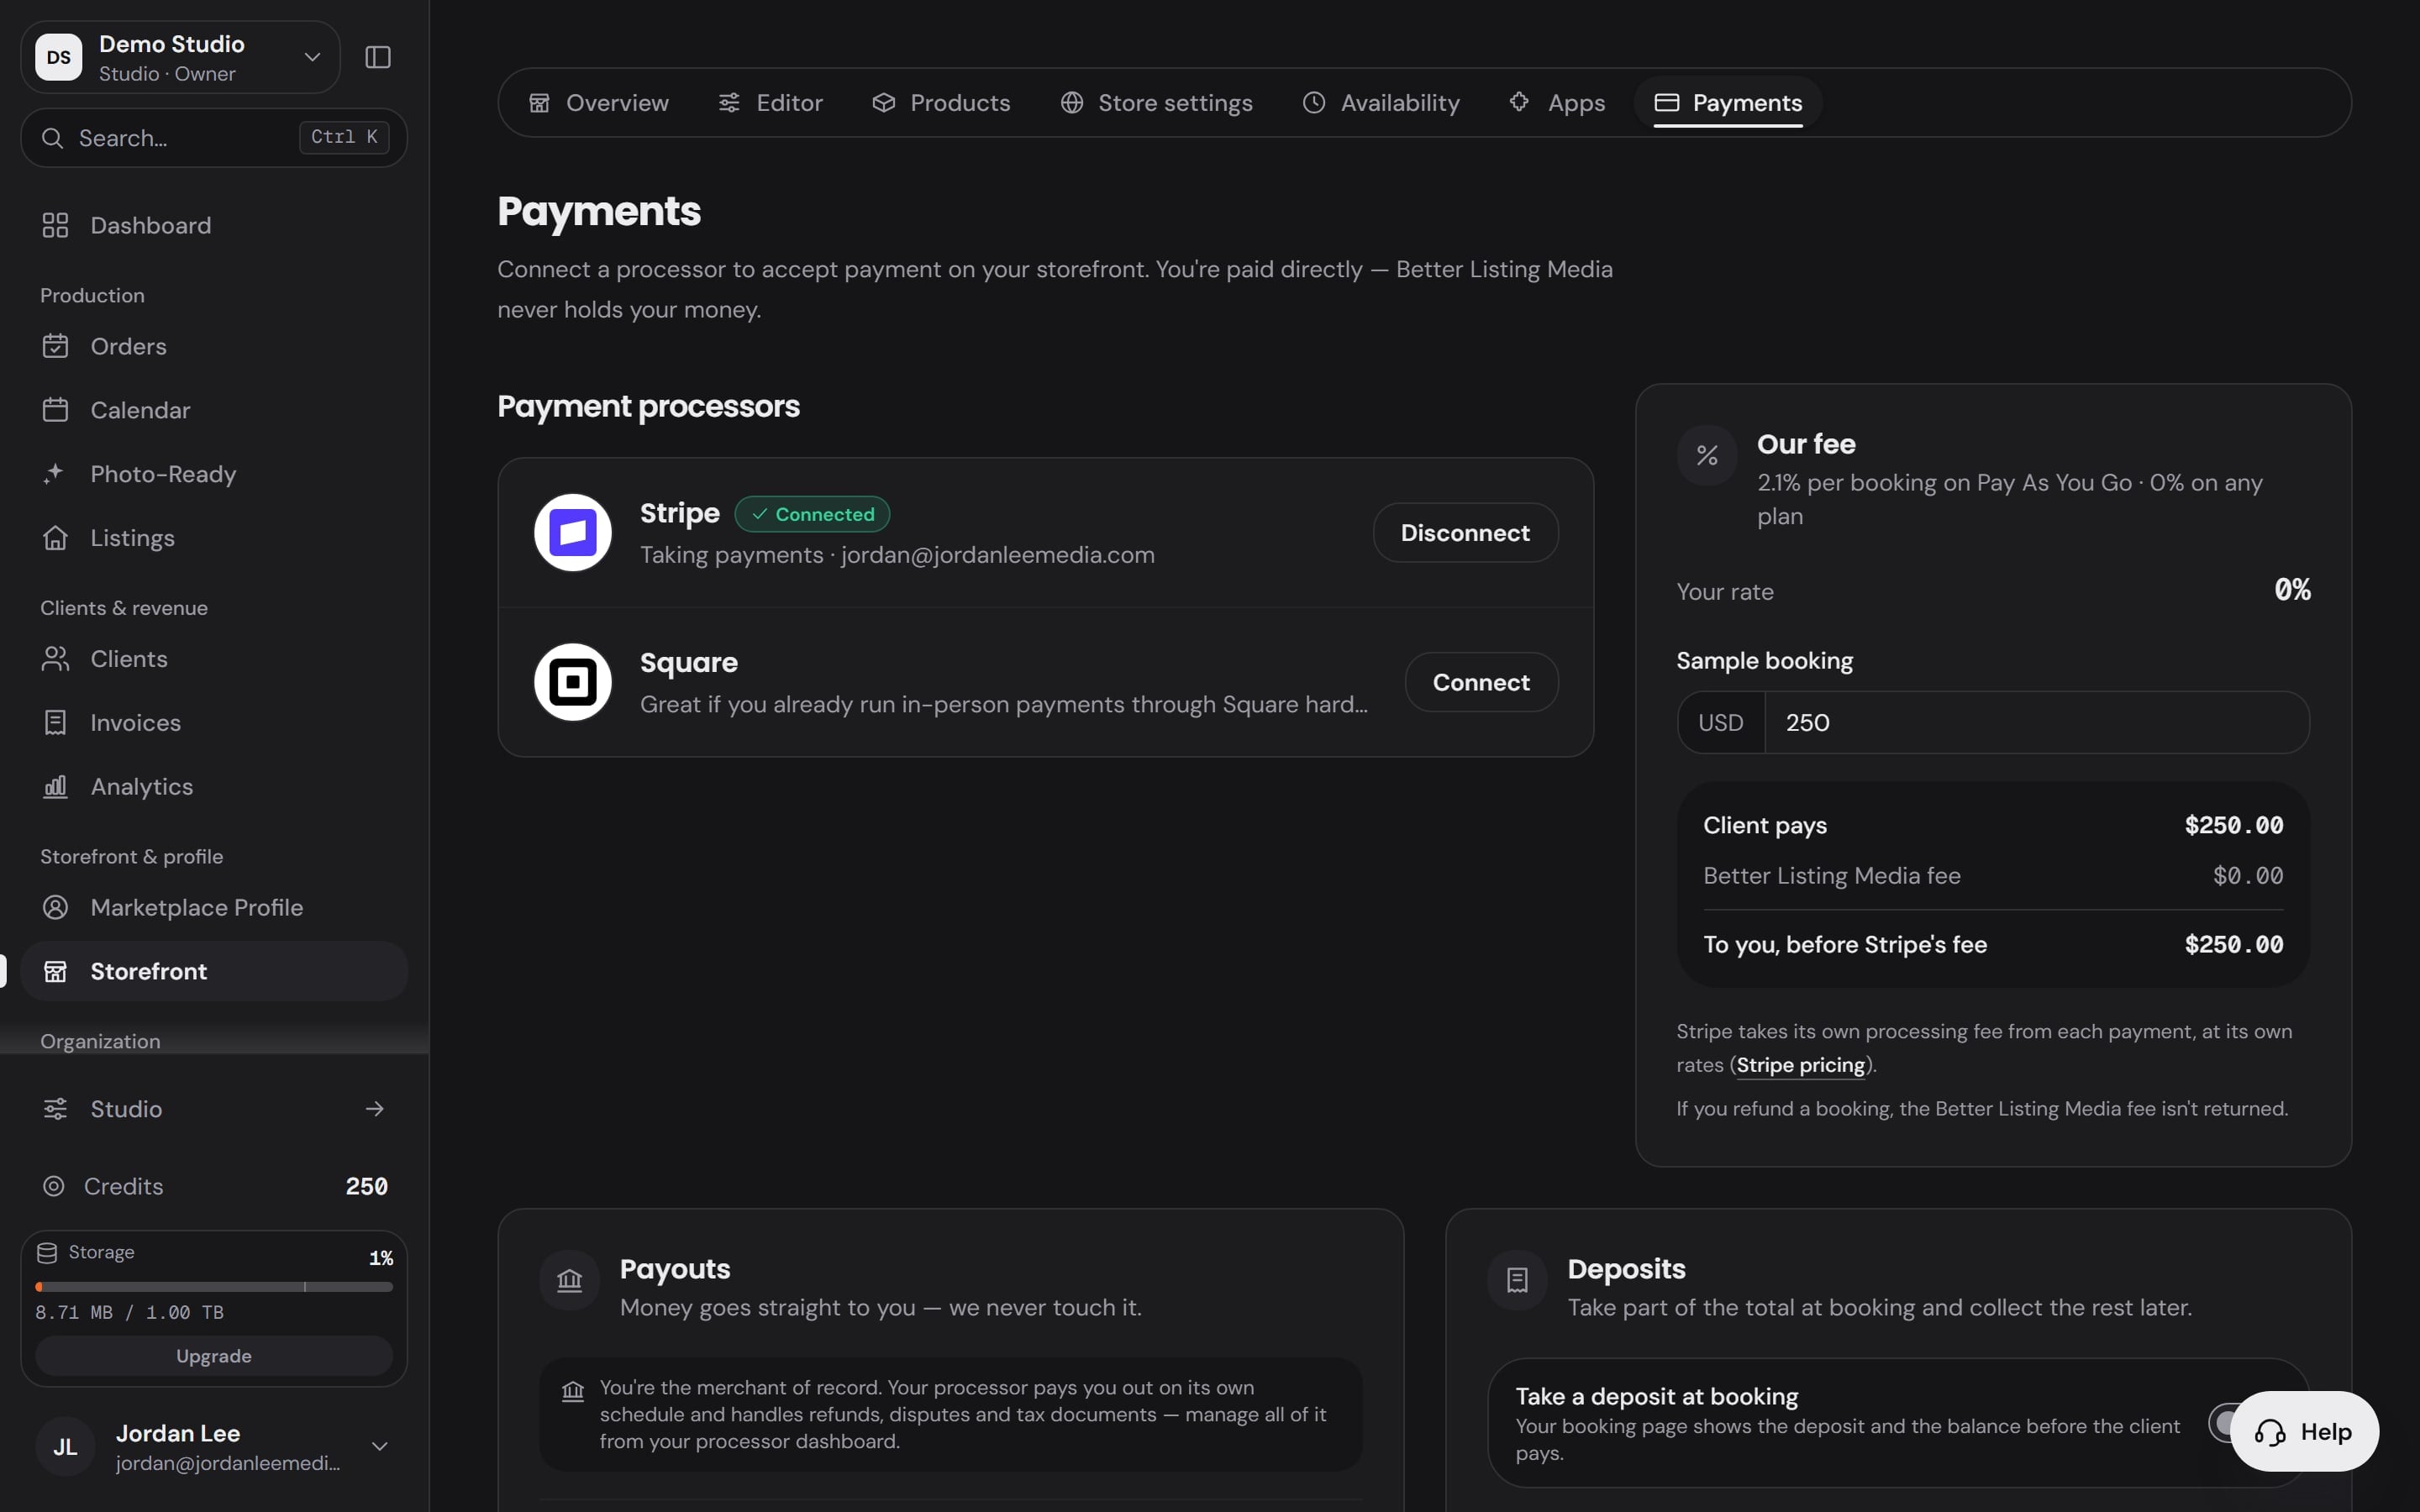The width and height of the screenshot is (2420, 1512).
Task: Open Dashboard from the sidebar
Action: pos(214,225)
